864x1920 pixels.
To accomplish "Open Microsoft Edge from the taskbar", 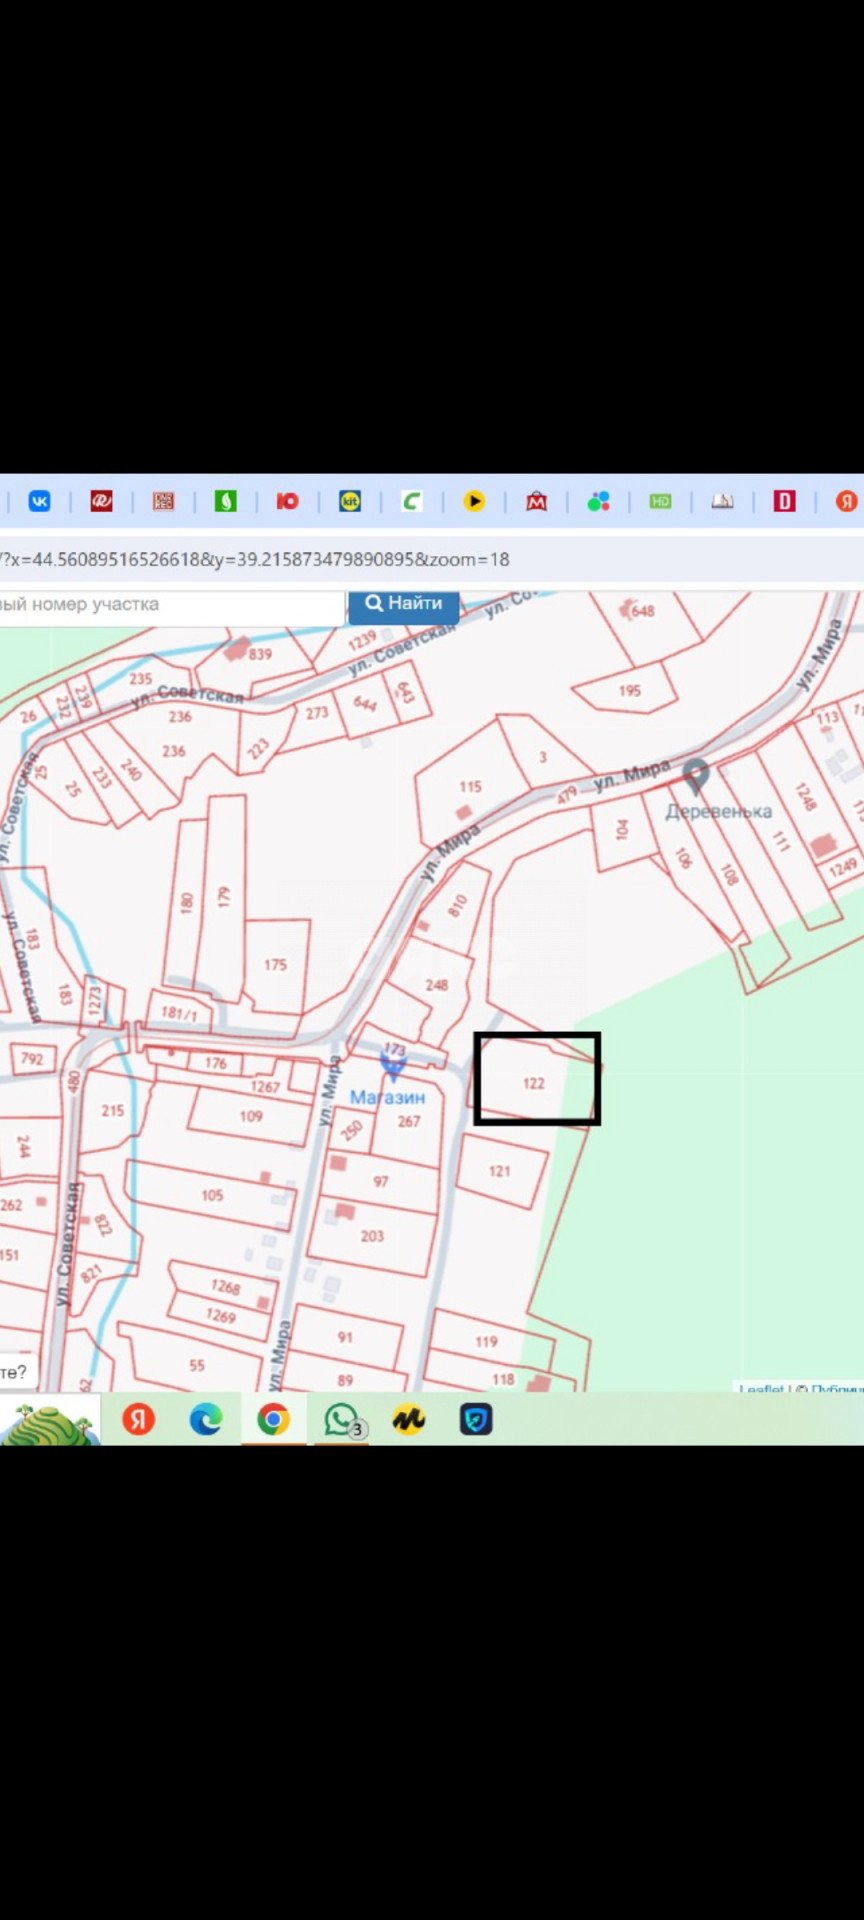I will 206,1419.
